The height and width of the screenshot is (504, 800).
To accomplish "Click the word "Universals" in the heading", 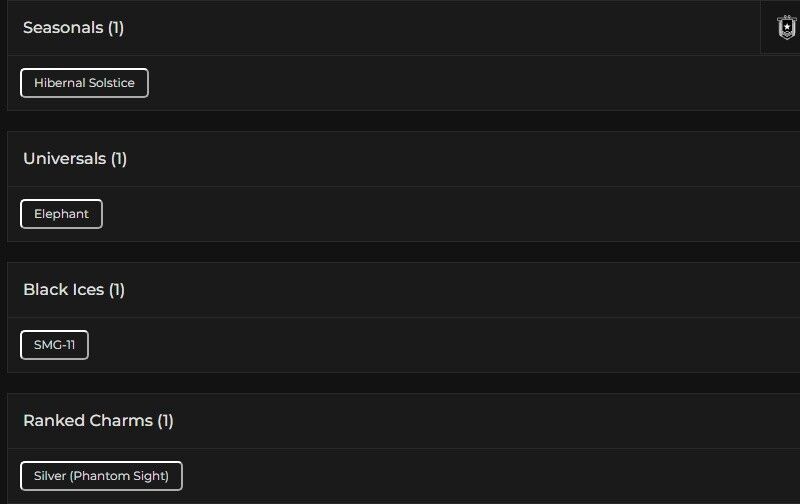I will click(64, 159).
